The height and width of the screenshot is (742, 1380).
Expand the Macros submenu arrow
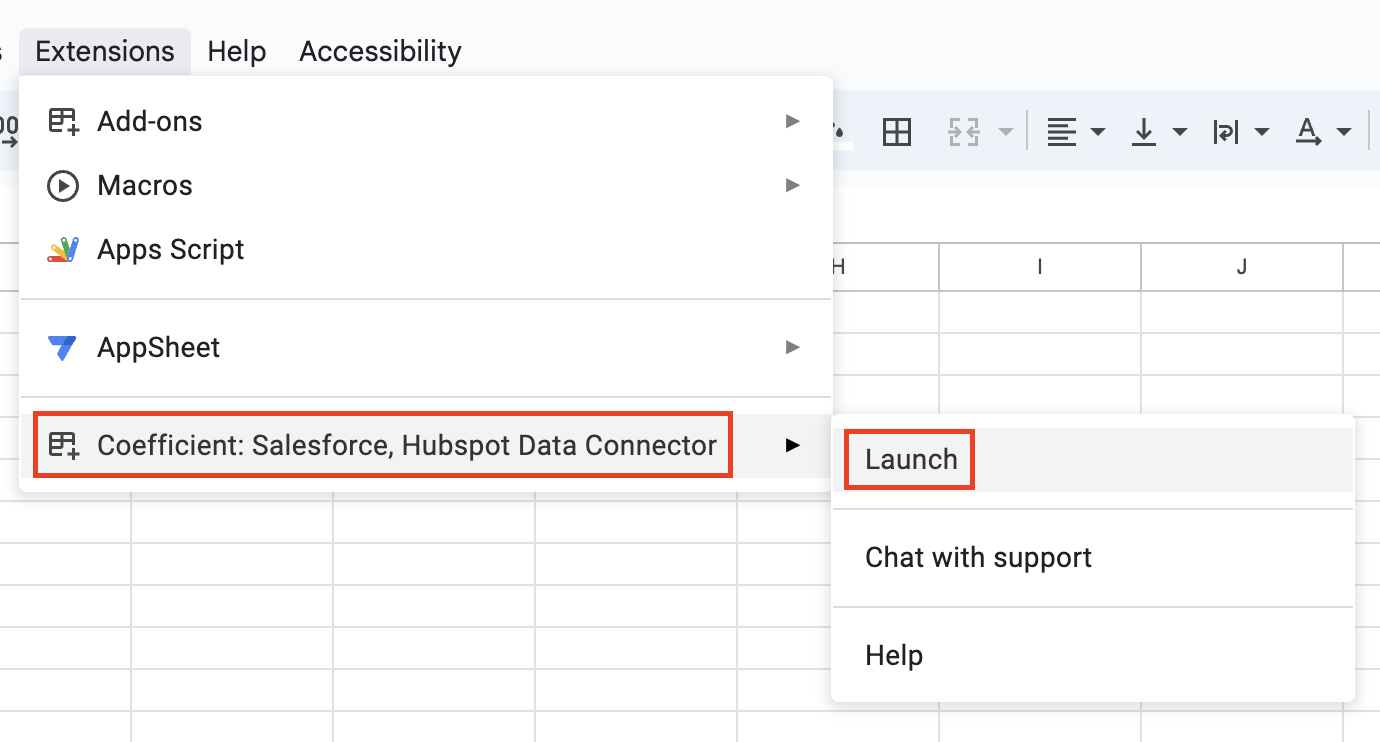pyautogui.click(x=793, y=186)
